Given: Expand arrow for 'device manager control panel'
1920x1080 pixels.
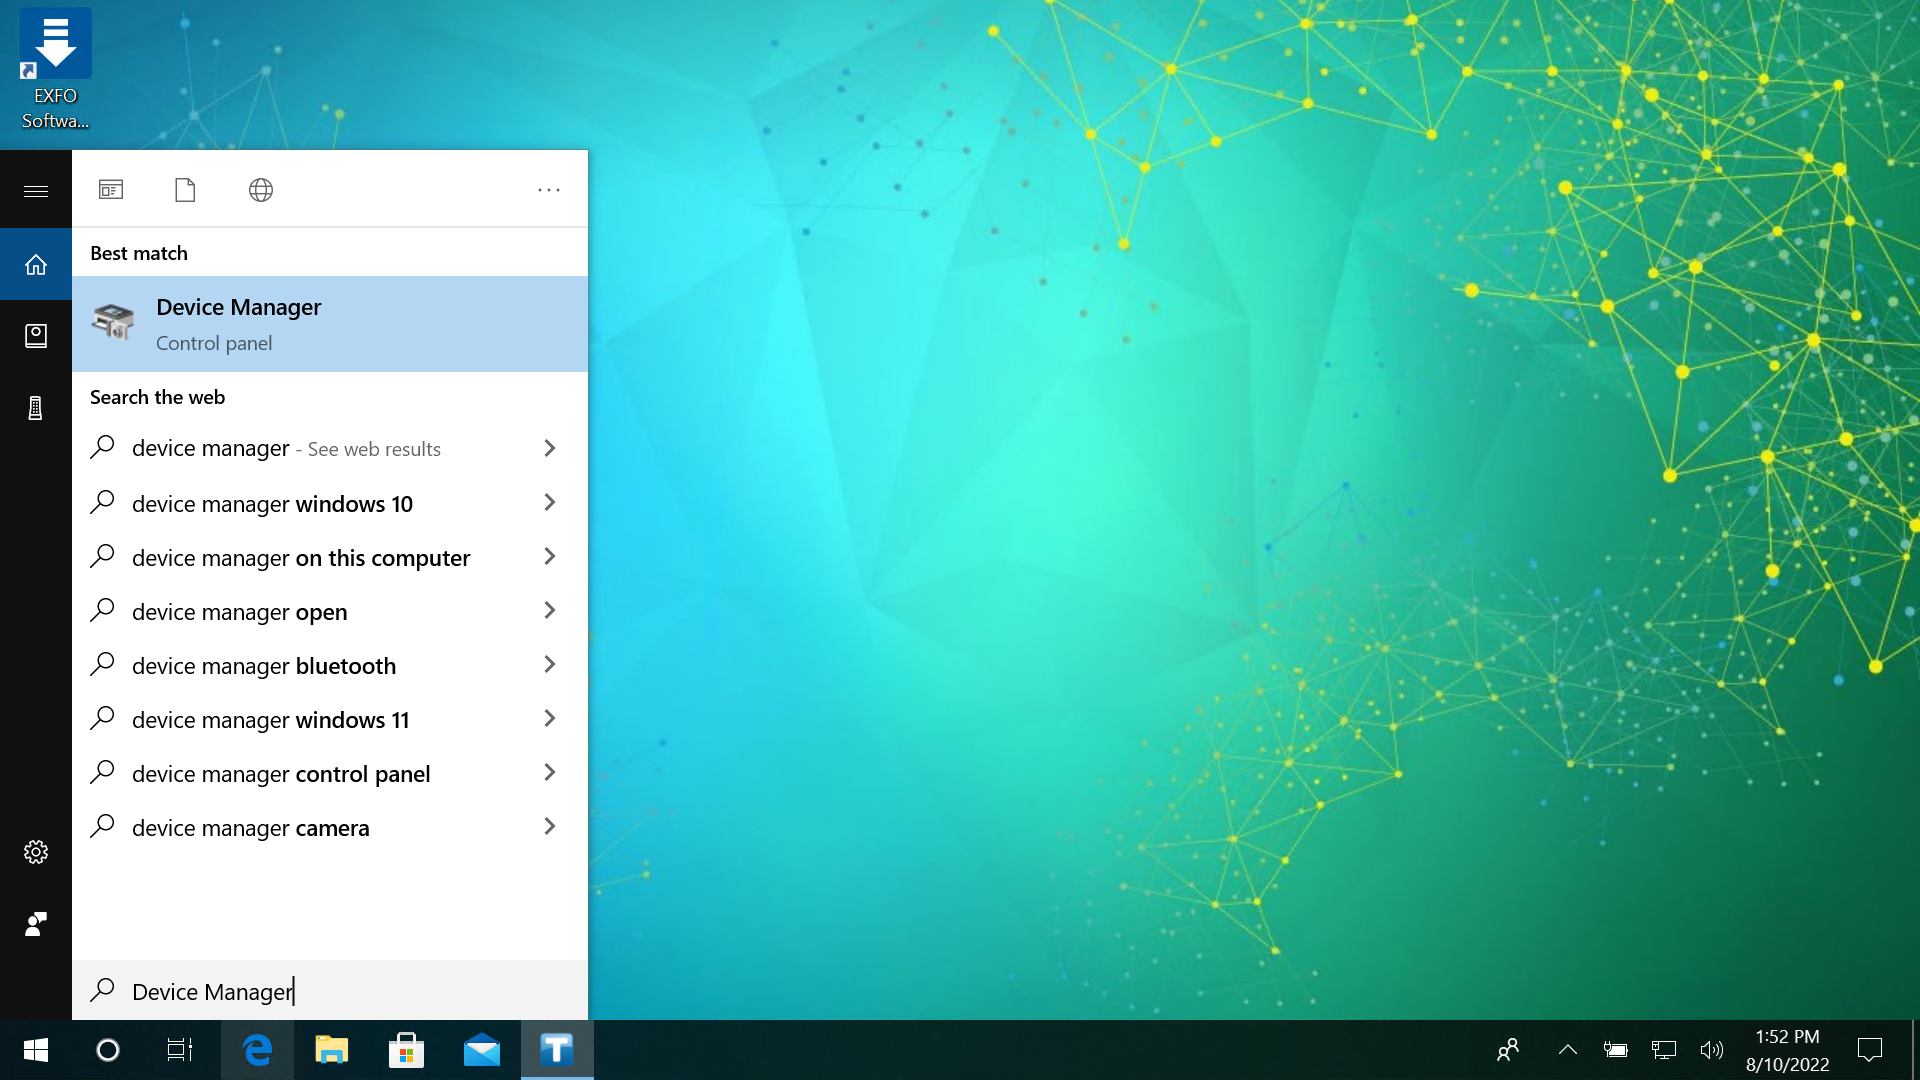Looking at the screenshot, I should click(549, 772).
